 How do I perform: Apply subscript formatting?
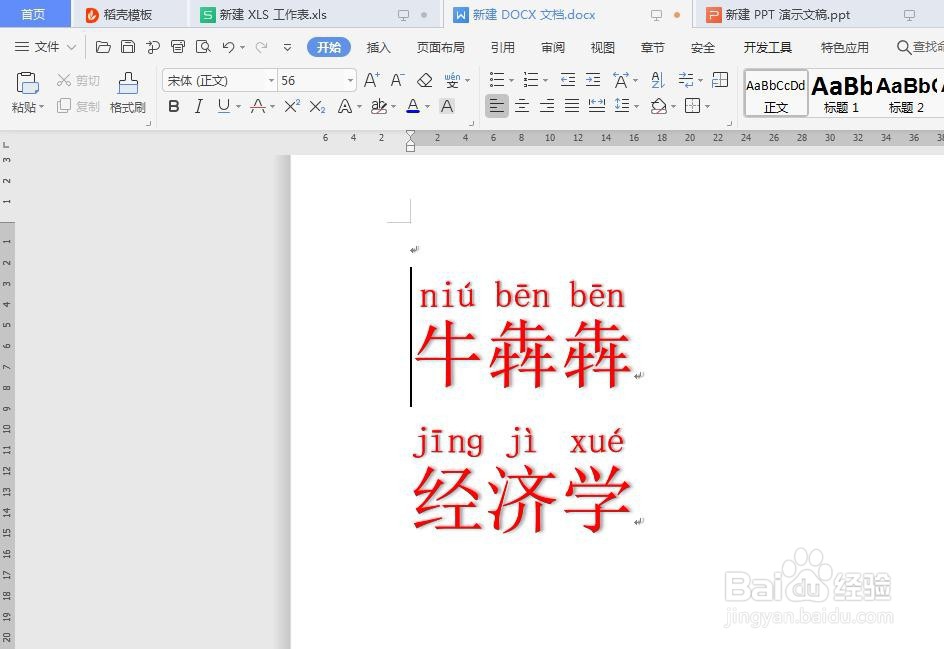point(316,106)
